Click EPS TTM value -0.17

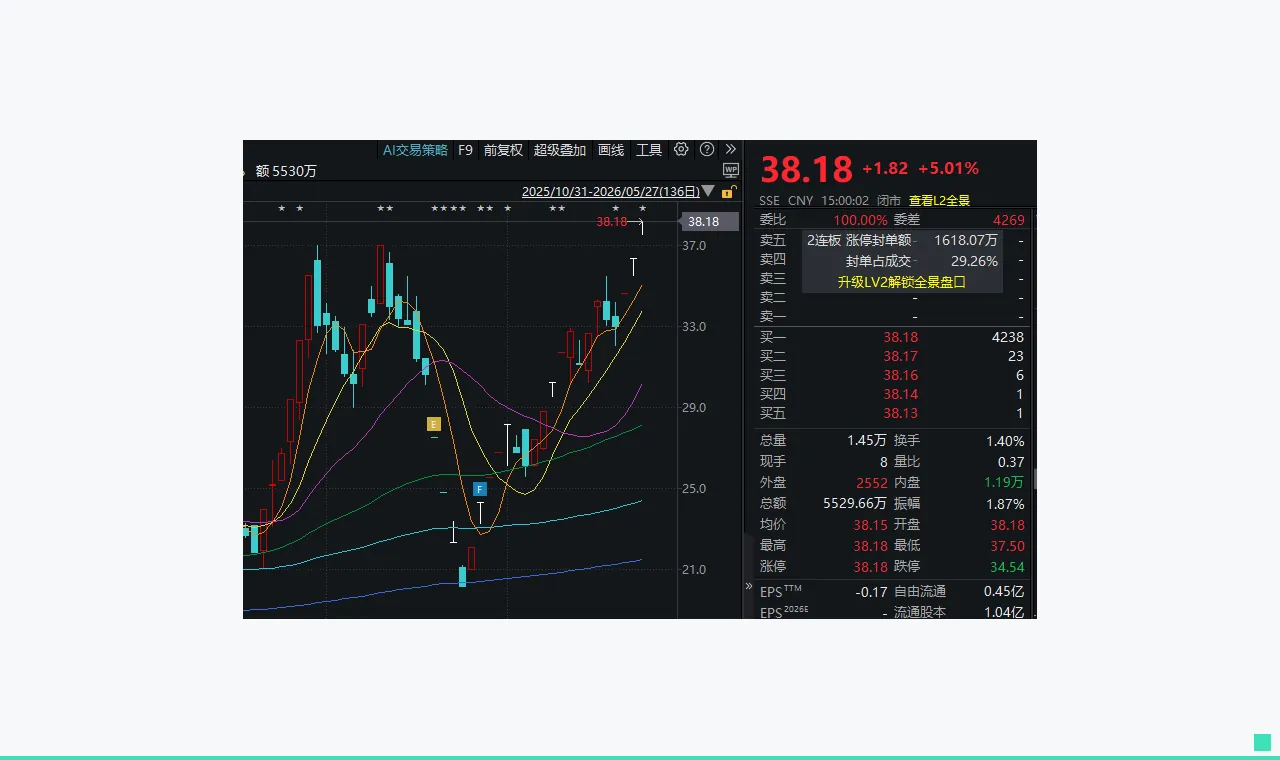[x=872, y=591]
